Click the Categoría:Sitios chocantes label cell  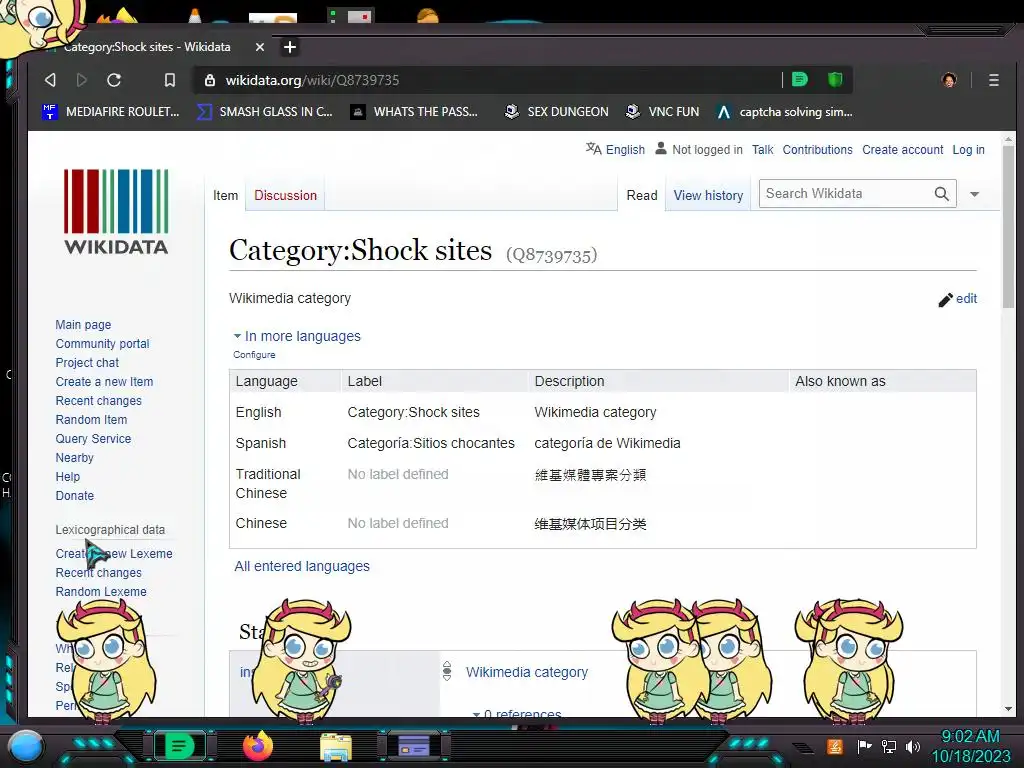click(x=431, y=443)
